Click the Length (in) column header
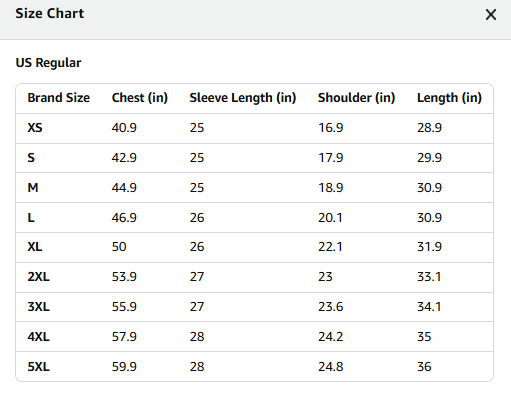511x402 pixels. click(449, 98)
